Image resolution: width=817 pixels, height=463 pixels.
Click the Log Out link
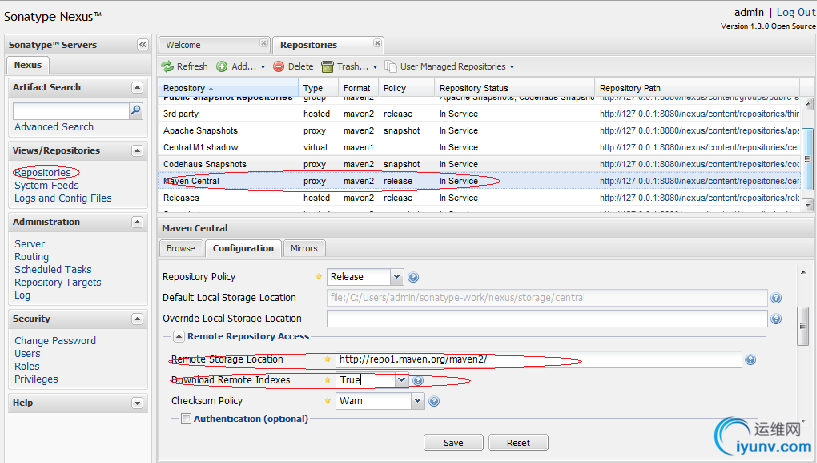point(796,12)
